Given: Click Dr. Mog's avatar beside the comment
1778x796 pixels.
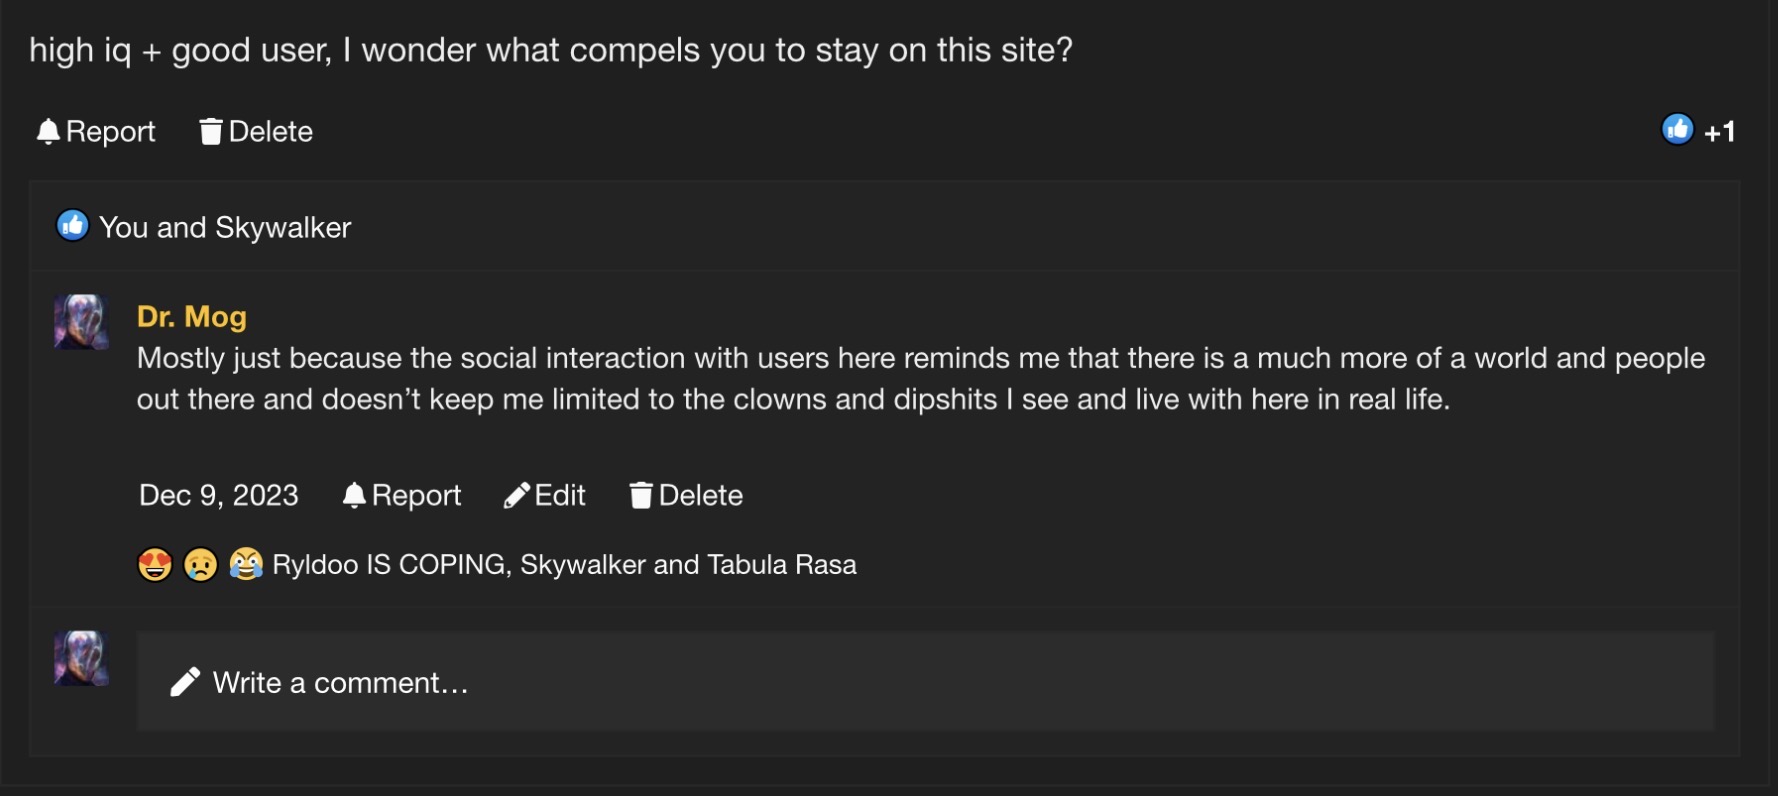Looking at the screenshot, I should (81, 322).
